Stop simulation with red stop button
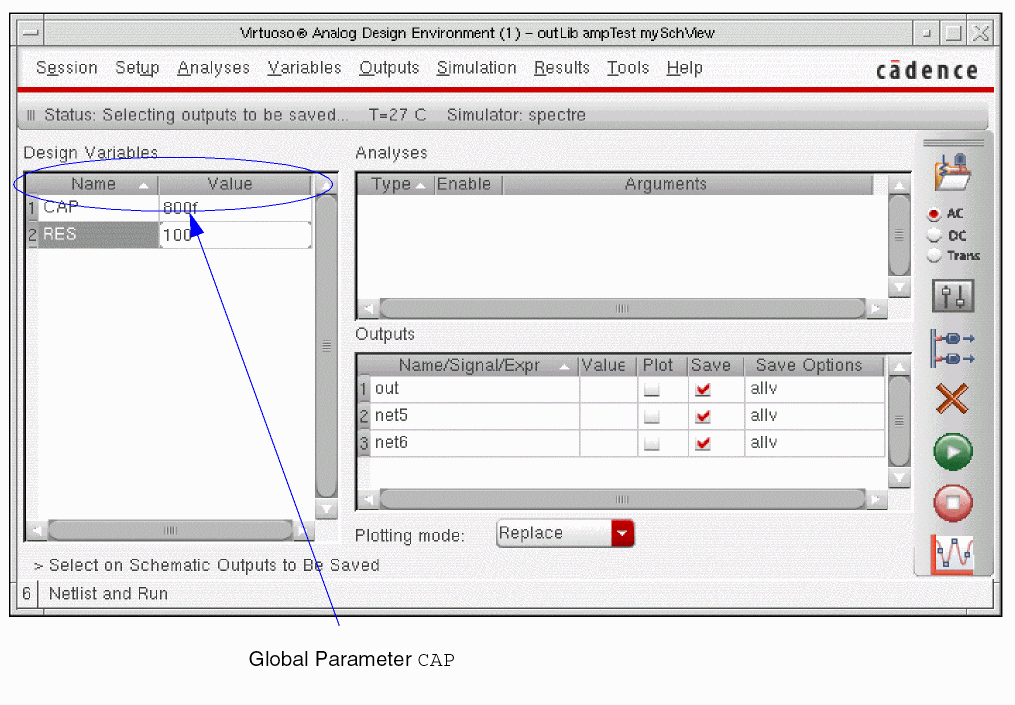Image resolution: width=1015 pixels, height=705 pixels. pos(952,503)
